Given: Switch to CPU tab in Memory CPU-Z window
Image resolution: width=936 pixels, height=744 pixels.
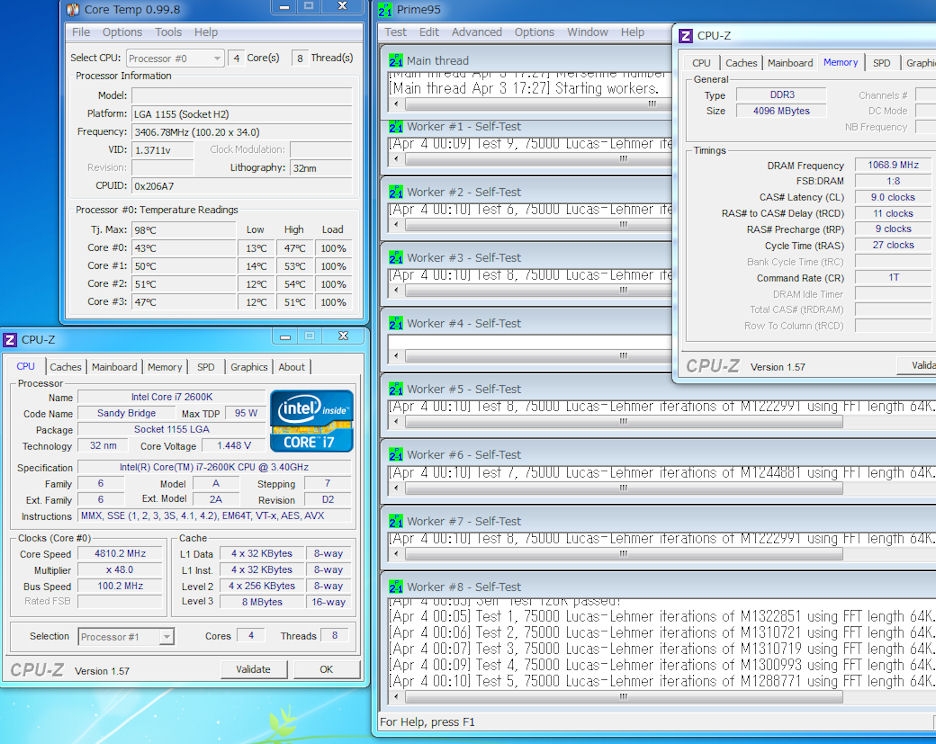Looking at the screenshot, I should click(701, 63).
